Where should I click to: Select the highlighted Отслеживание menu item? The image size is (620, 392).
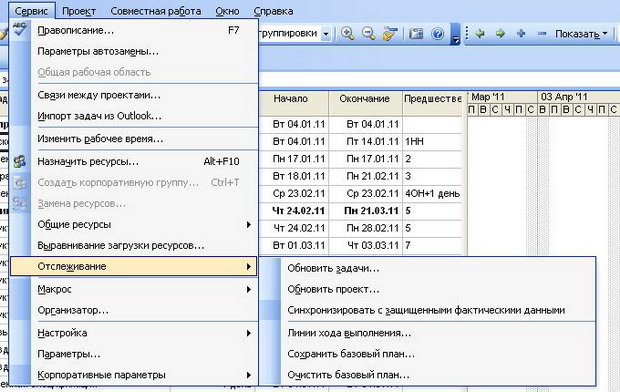click(x=134, y=266)
